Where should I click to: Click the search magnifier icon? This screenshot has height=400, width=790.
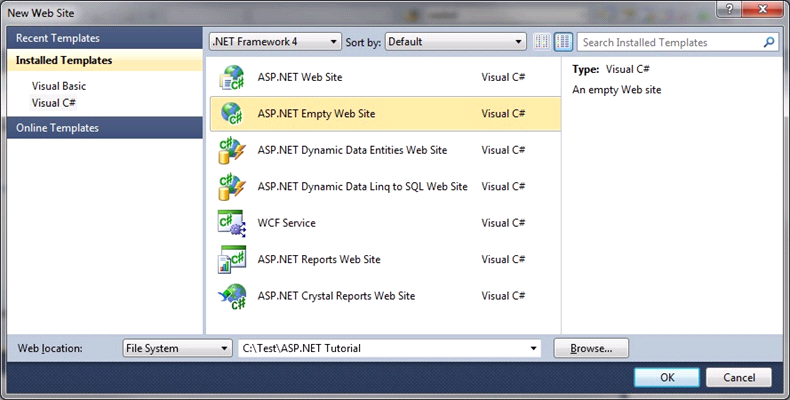point(768,42)
